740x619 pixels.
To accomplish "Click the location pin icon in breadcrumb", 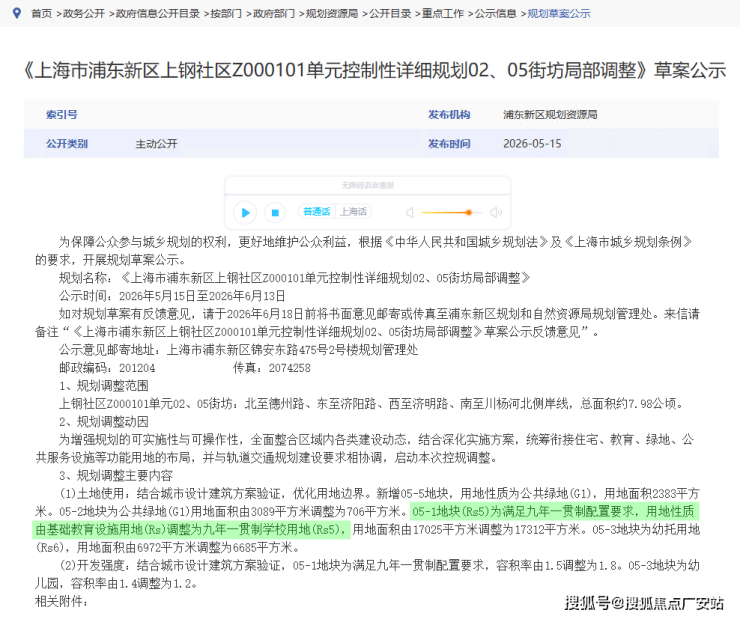I will point(17,13).
